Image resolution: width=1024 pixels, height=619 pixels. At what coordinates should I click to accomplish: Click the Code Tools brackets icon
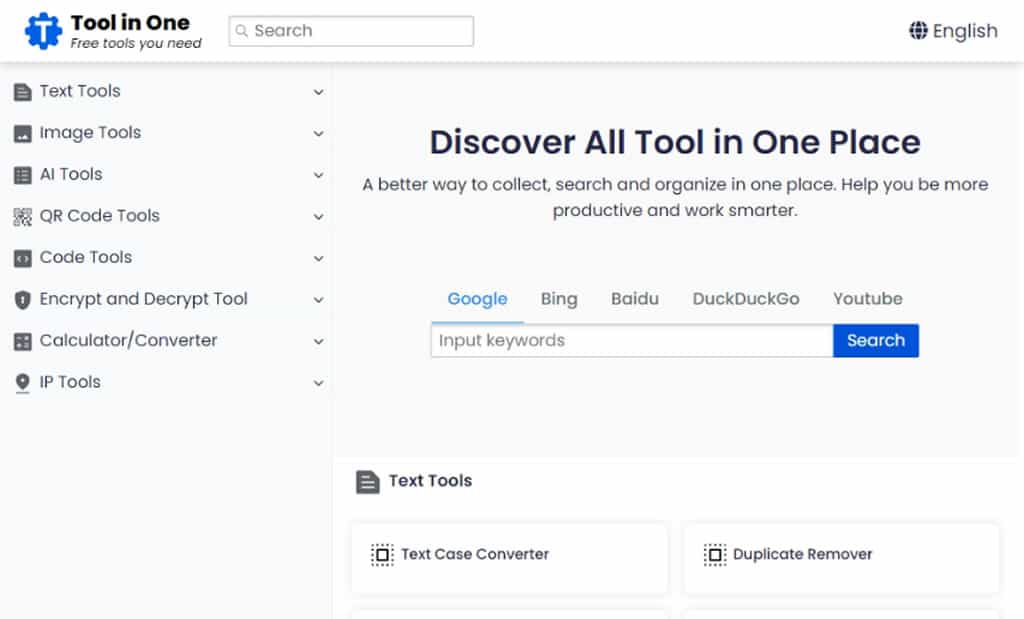pyautogui.click(x=22, y=258)
